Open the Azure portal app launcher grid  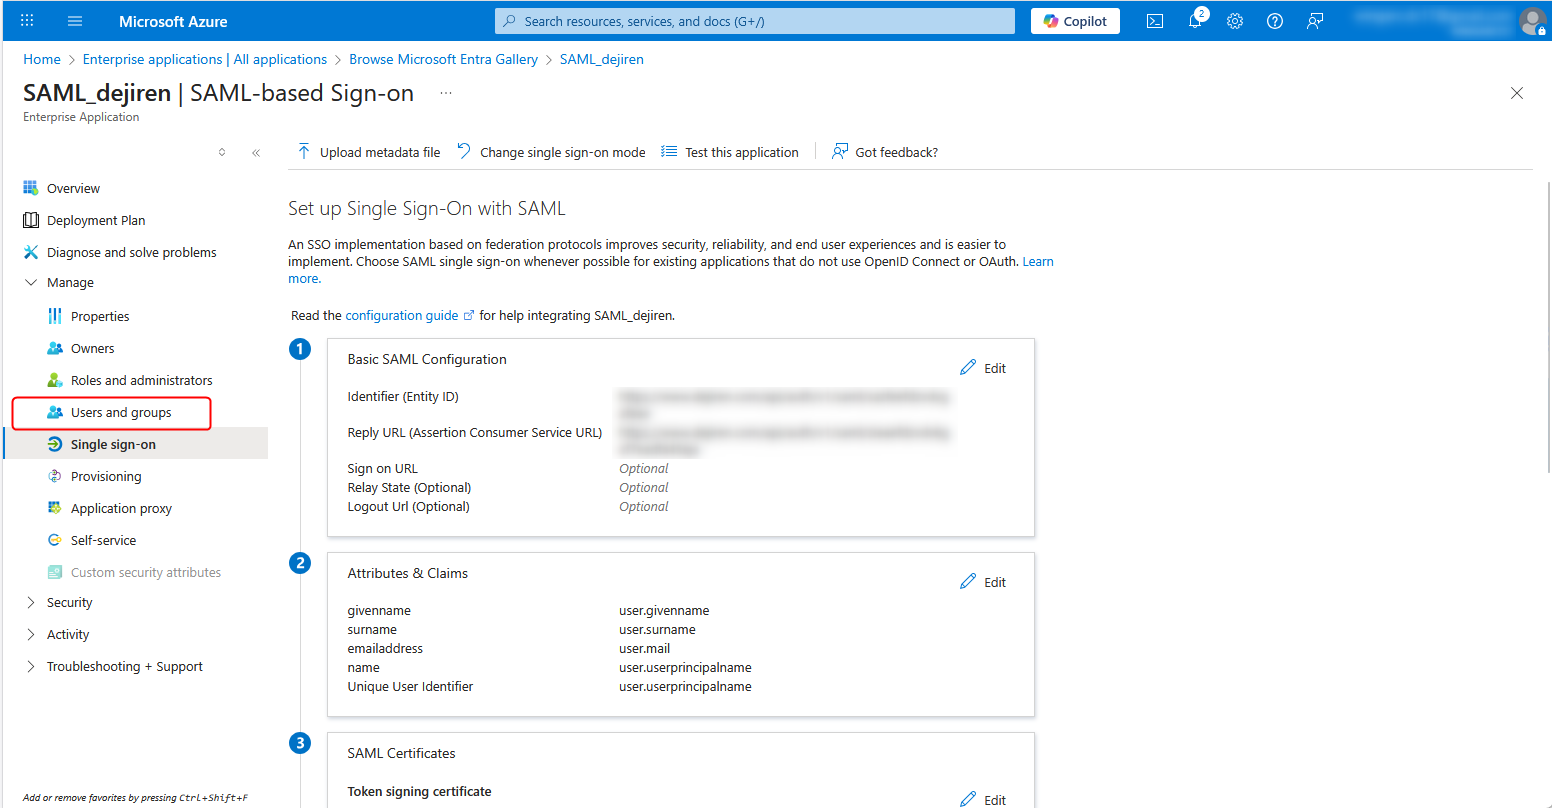(27, 21)
